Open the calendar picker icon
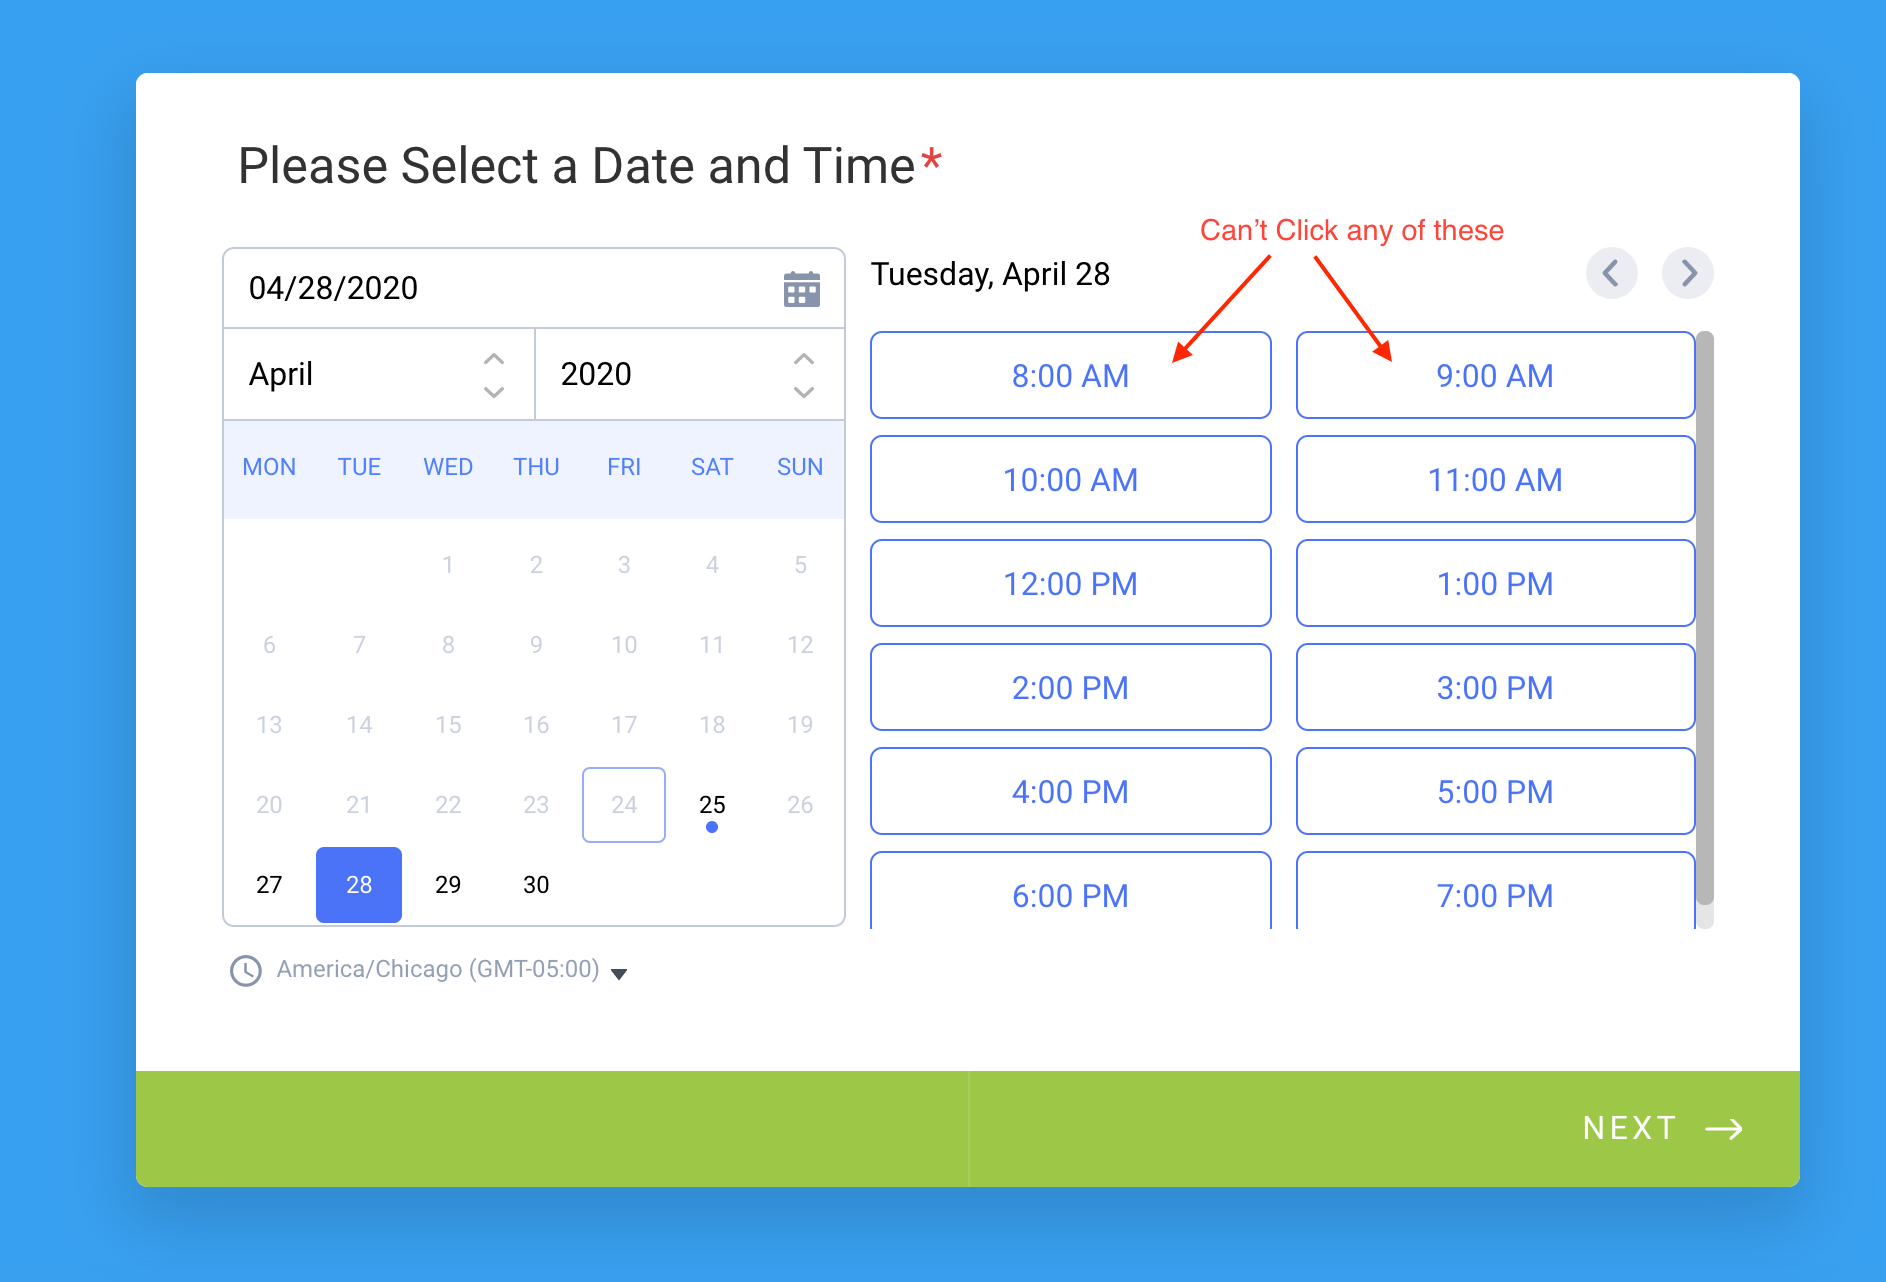 801,288
